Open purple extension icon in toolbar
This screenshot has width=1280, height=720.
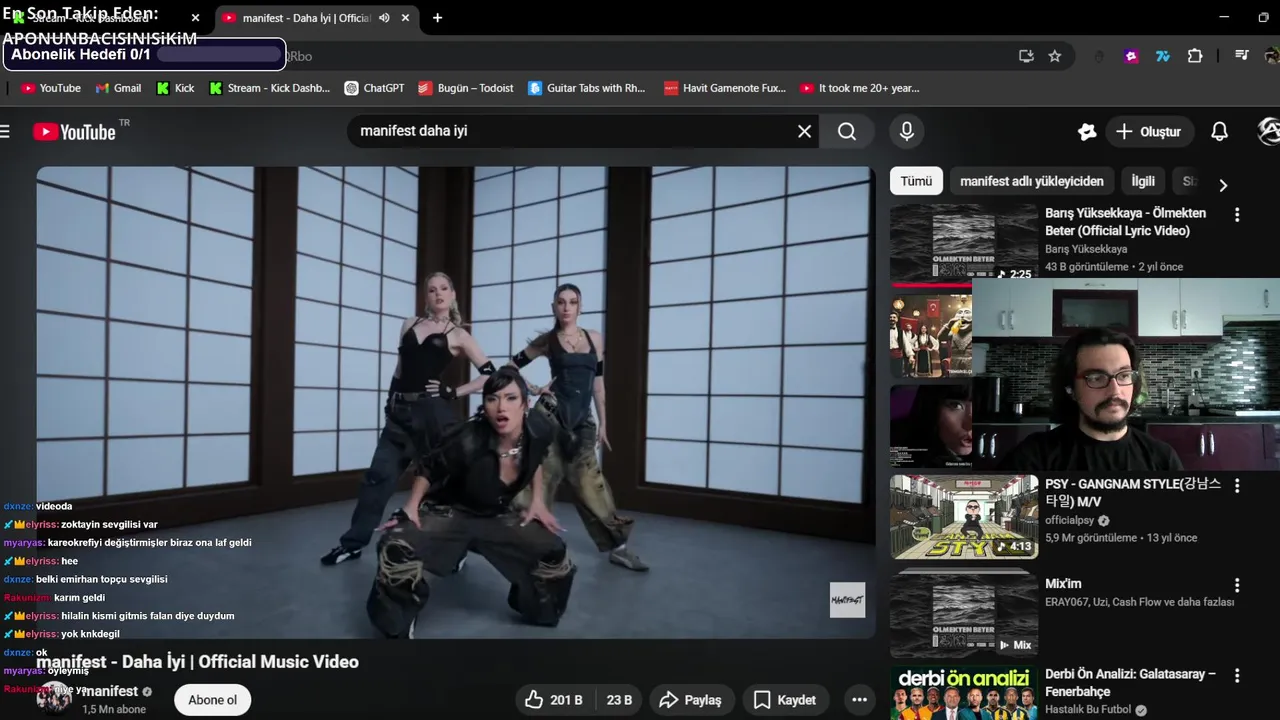[1131, 56]
